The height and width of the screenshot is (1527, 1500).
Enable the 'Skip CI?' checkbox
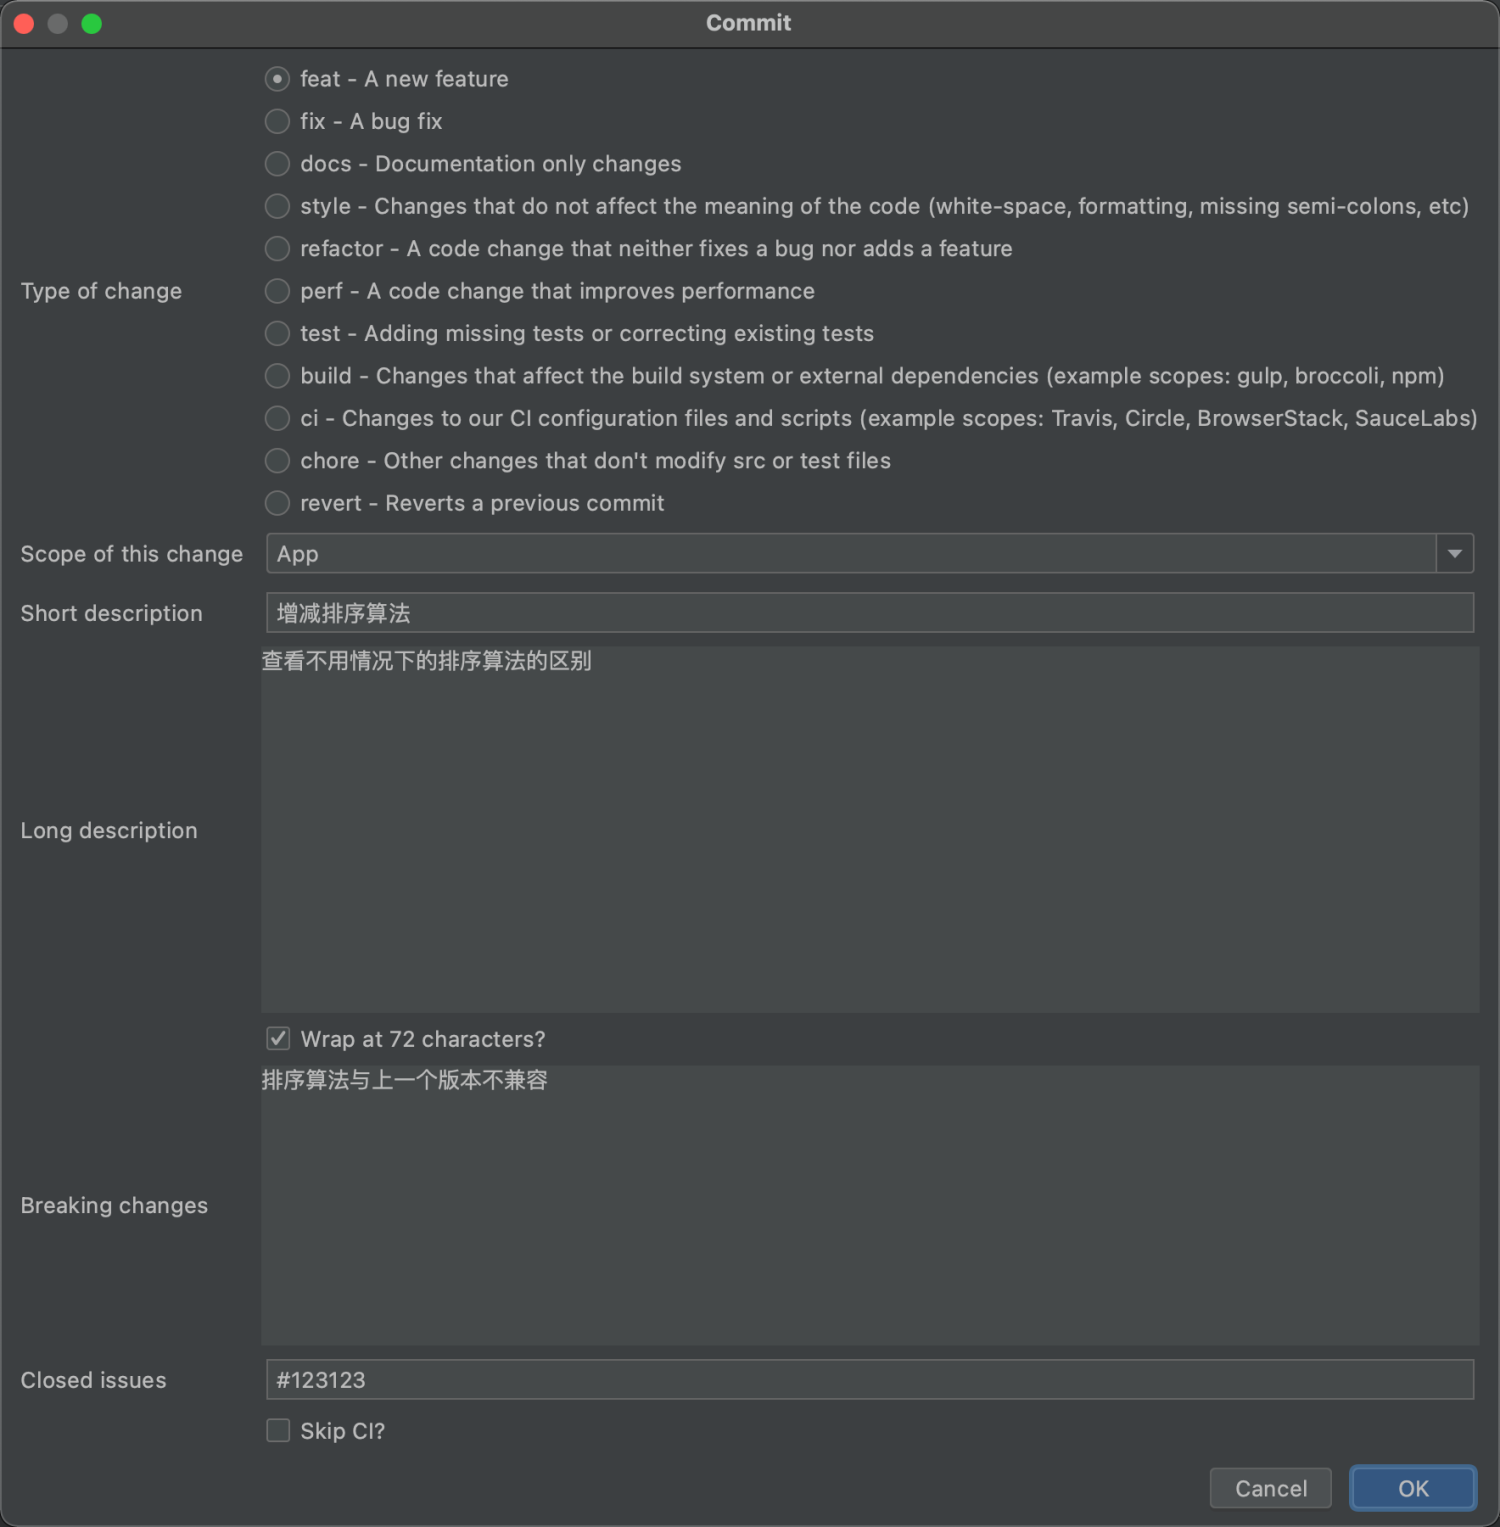278,1431
